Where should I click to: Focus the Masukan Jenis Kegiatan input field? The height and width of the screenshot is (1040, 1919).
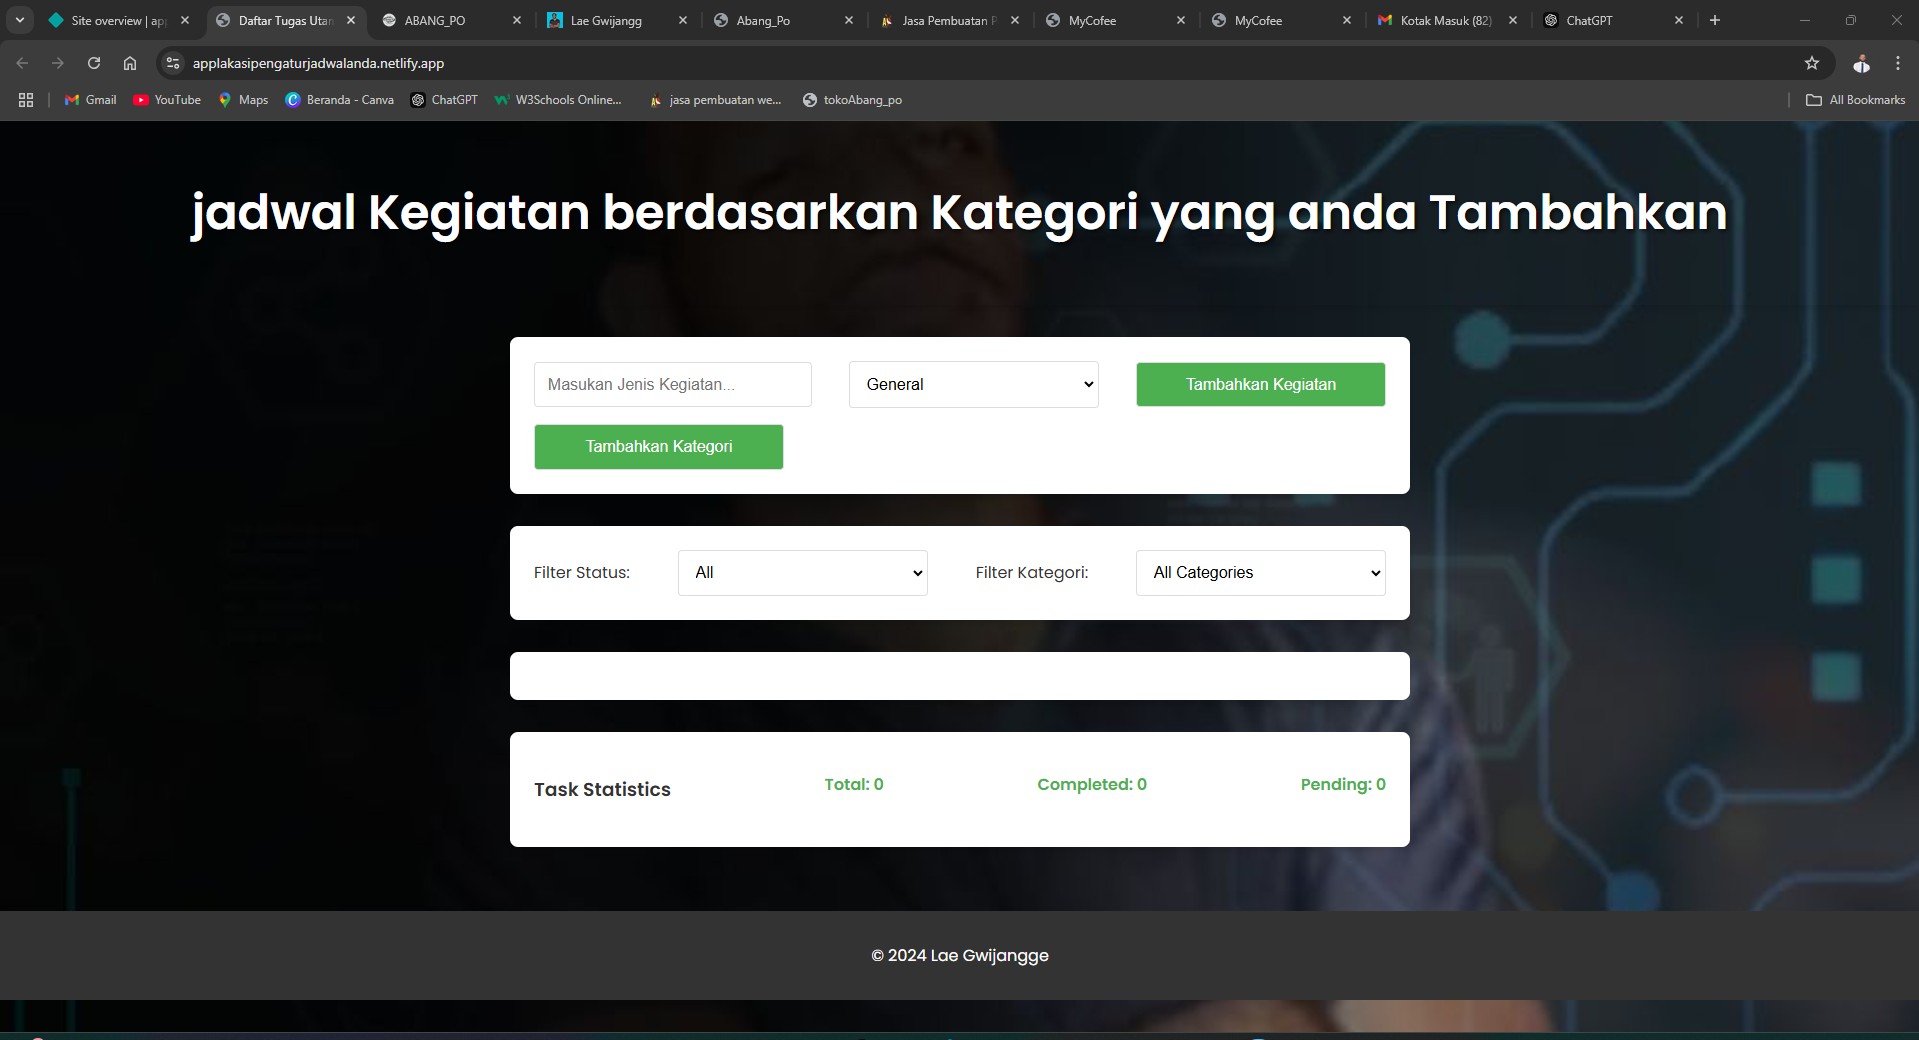pyautogui.click(x=672, y=385)
